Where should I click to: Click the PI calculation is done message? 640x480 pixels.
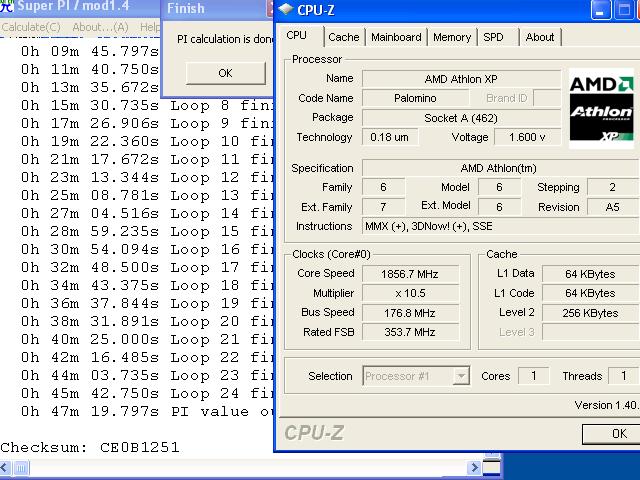(x=224, y=39)
